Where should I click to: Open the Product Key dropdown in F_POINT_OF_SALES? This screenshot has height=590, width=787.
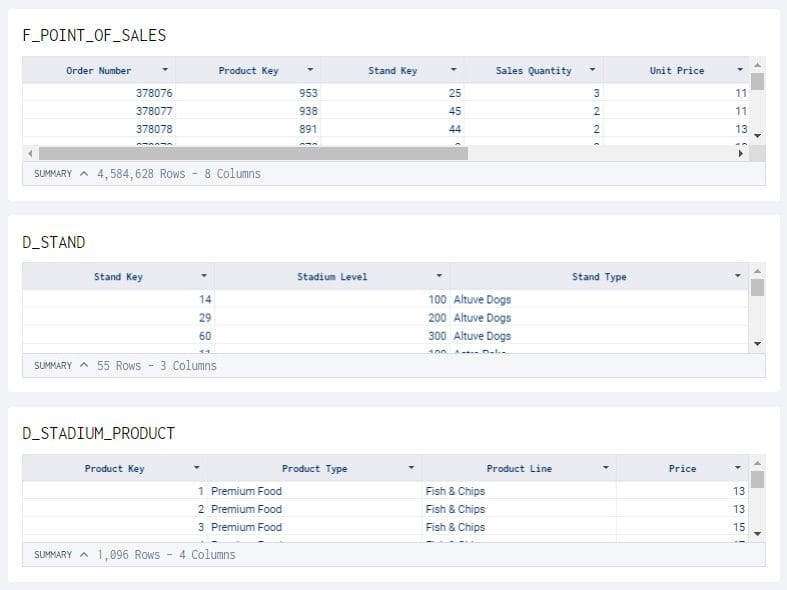[310, 70]
